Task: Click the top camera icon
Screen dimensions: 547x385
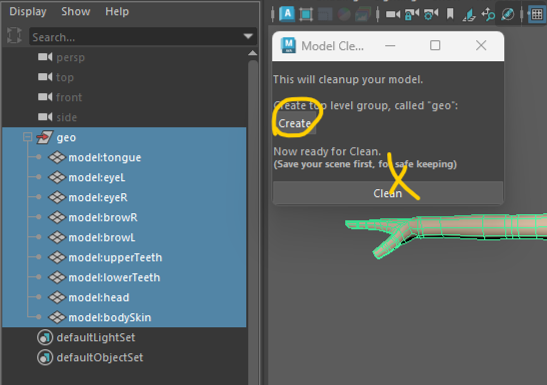Action: pyautogui.click(x=45, y=77)
